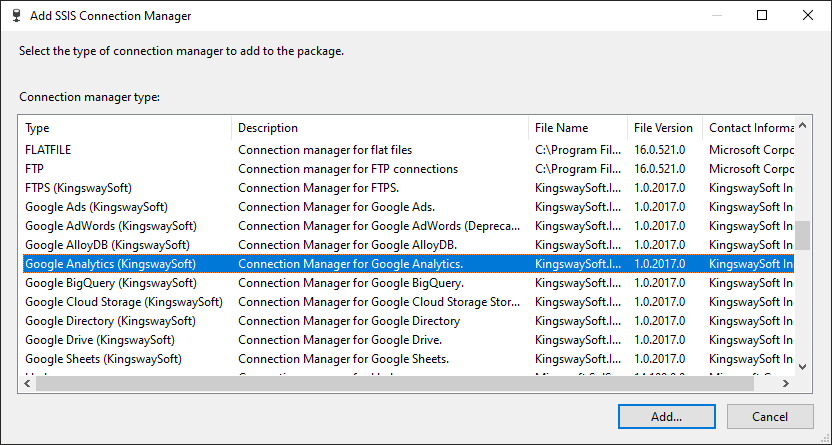Pick Google AdWords (KingswaySoft) entry
This screenshot has height=445, width=832.
(409, 226)
